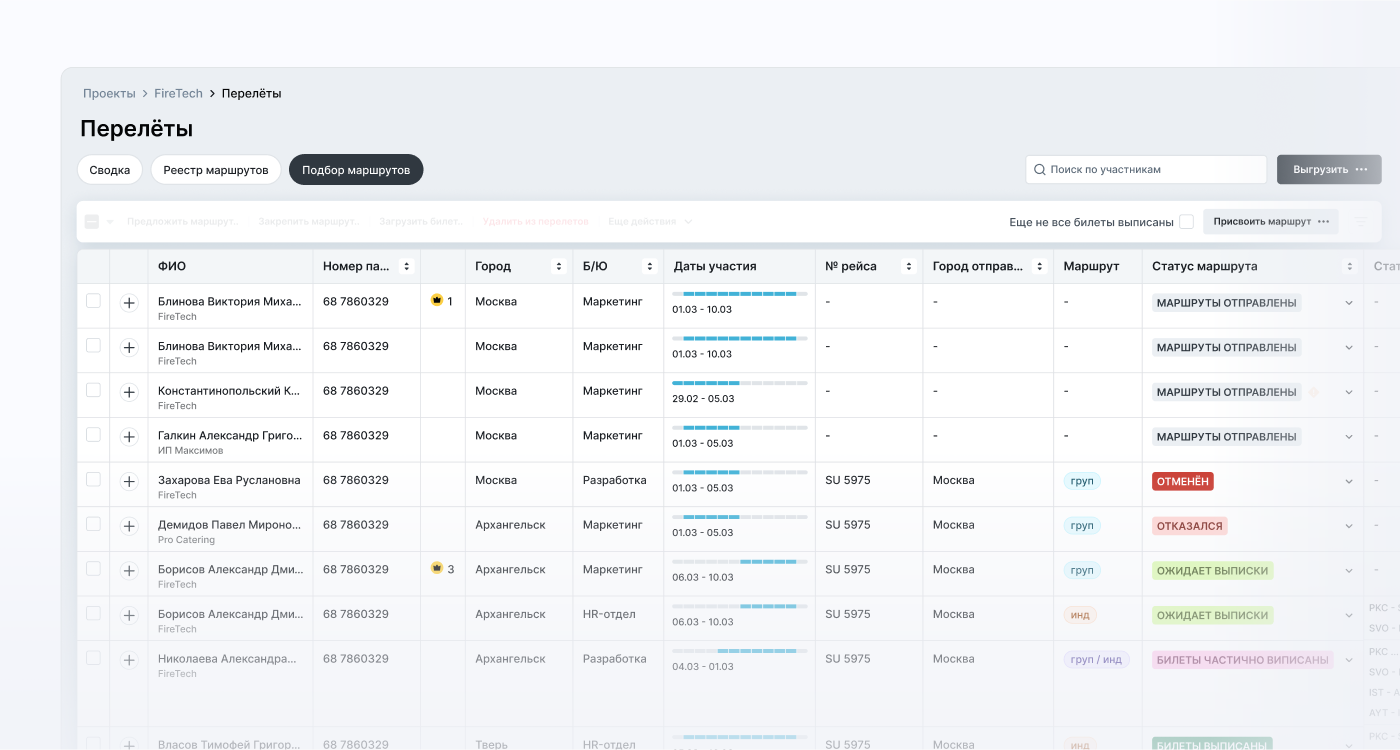Viewport: 1400px width, 750px height.
Task: Open the 'Еще действия' dropdown
Action: coord(650,221)
